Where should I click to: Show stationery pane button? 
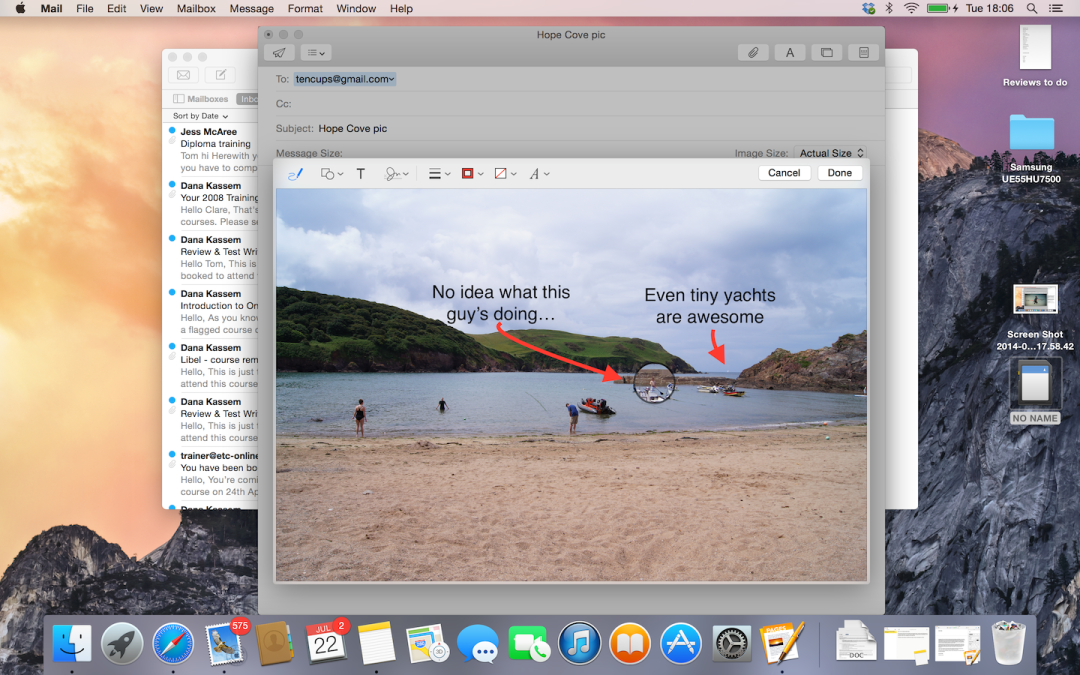point(863,52)
